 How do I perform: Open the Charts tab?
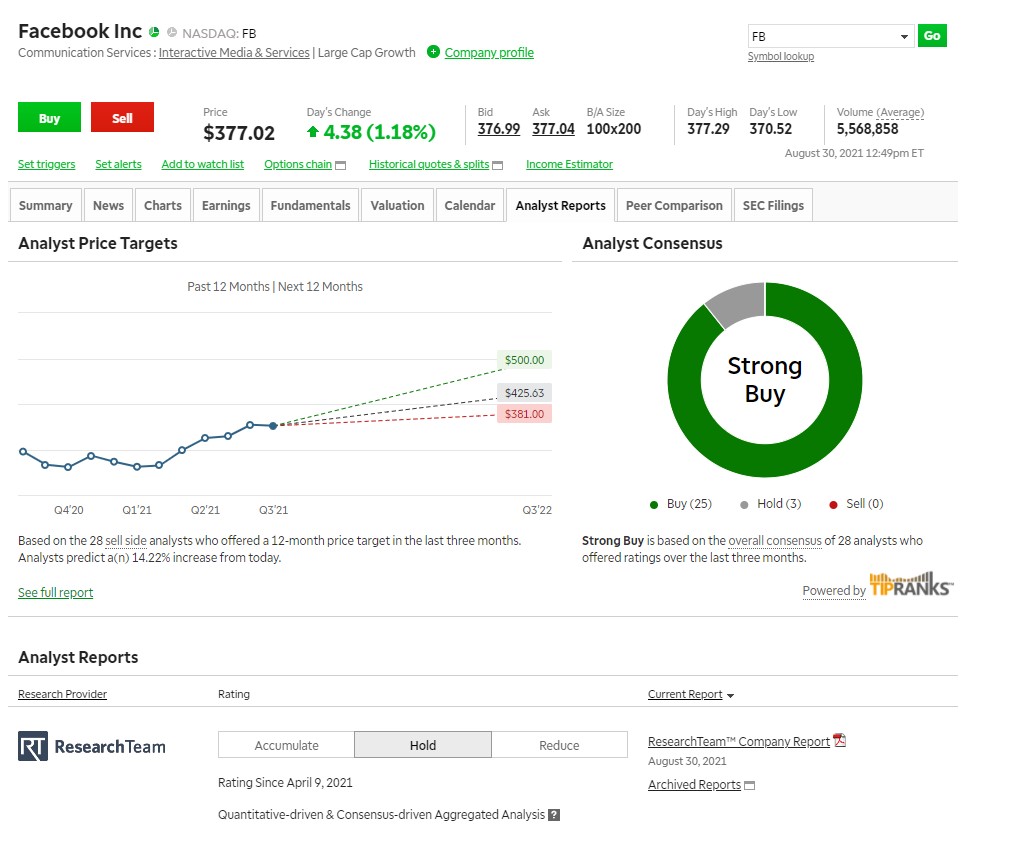(x=163, y=205)
